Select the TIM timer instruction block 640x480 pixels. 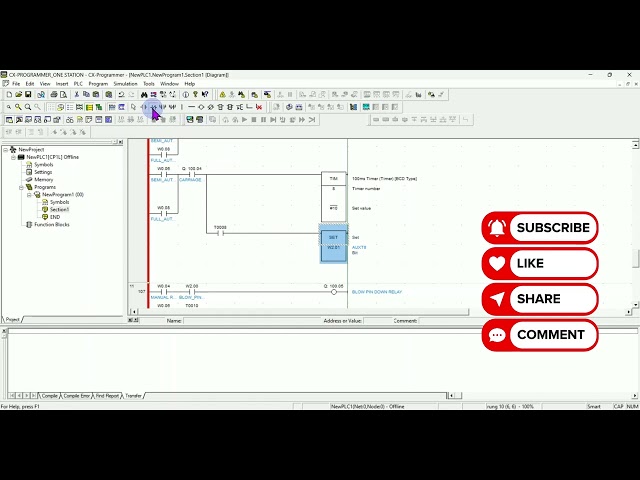(333, 196)
